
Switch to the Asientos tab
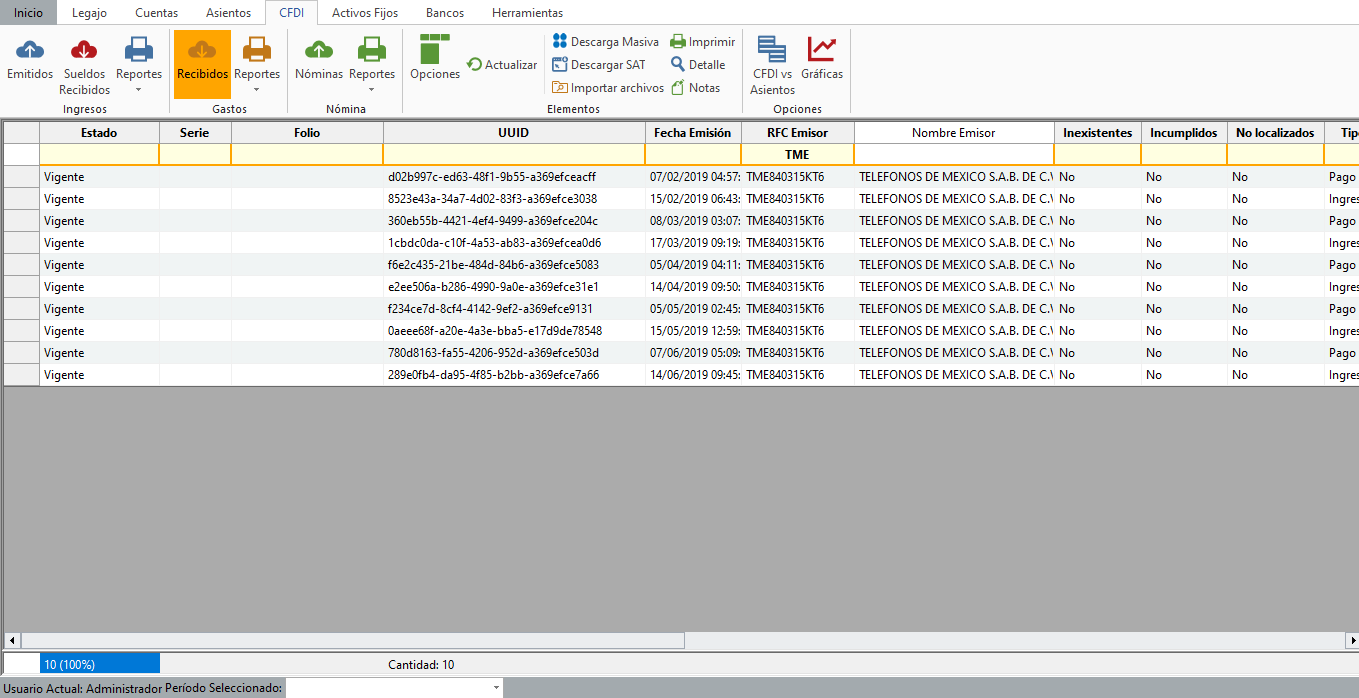[228, 13]
